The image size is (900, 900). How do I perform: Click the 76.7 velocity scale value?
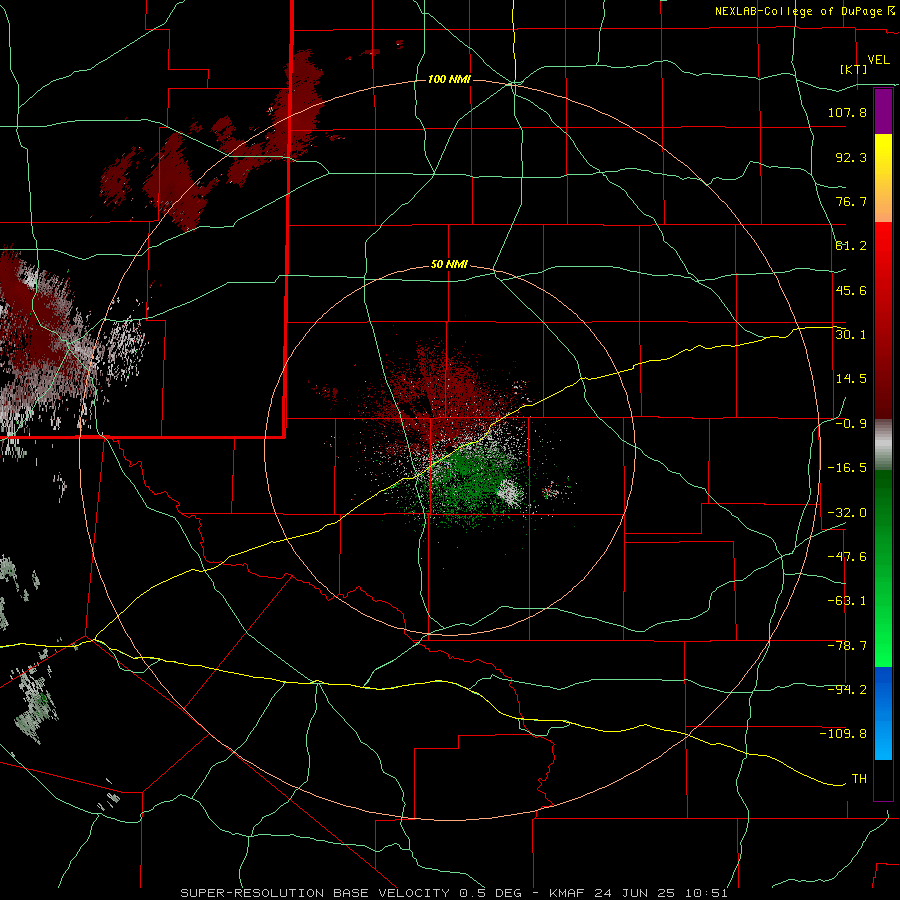(851, 201)
